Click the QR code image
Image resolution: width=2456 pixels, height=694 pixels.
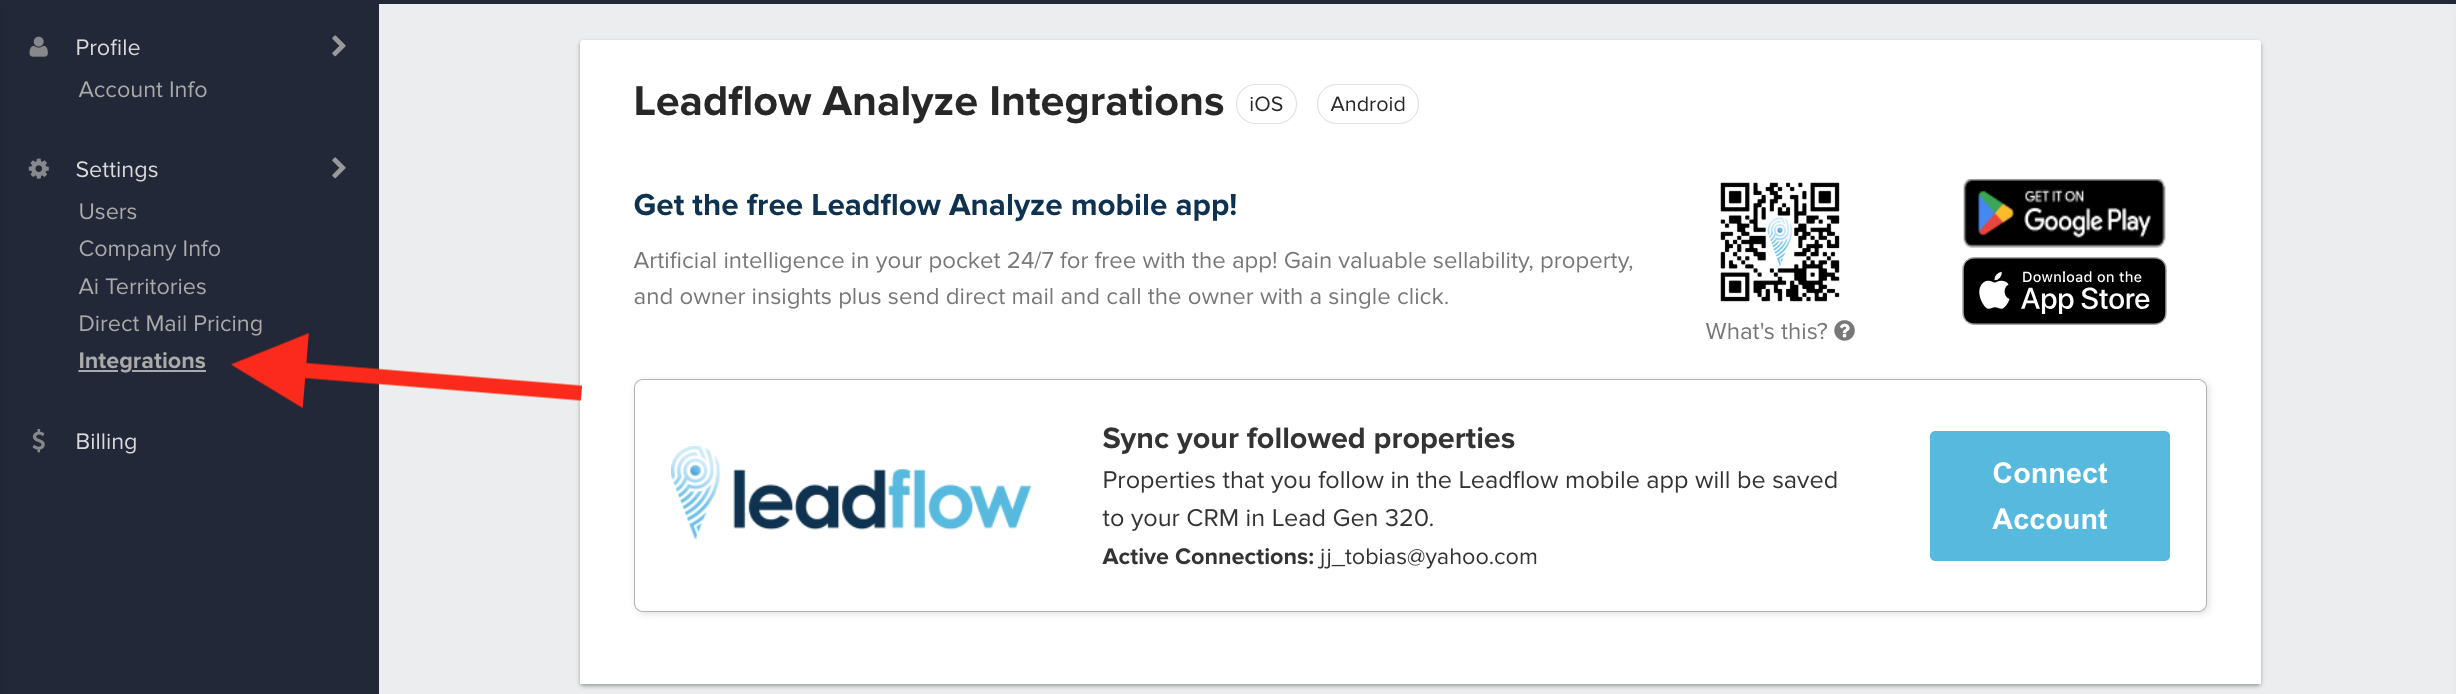coord(1780,242)
